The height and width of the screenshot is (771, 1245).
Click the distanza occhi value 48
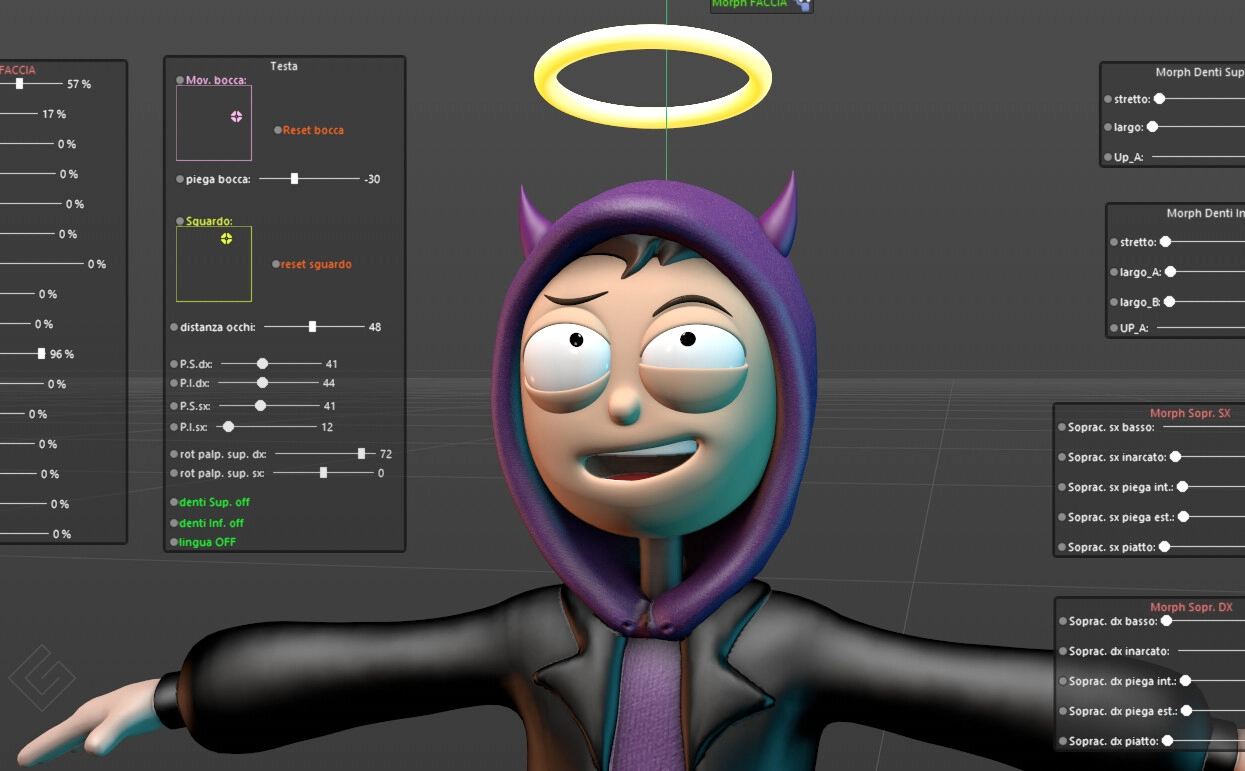point(375,327)
